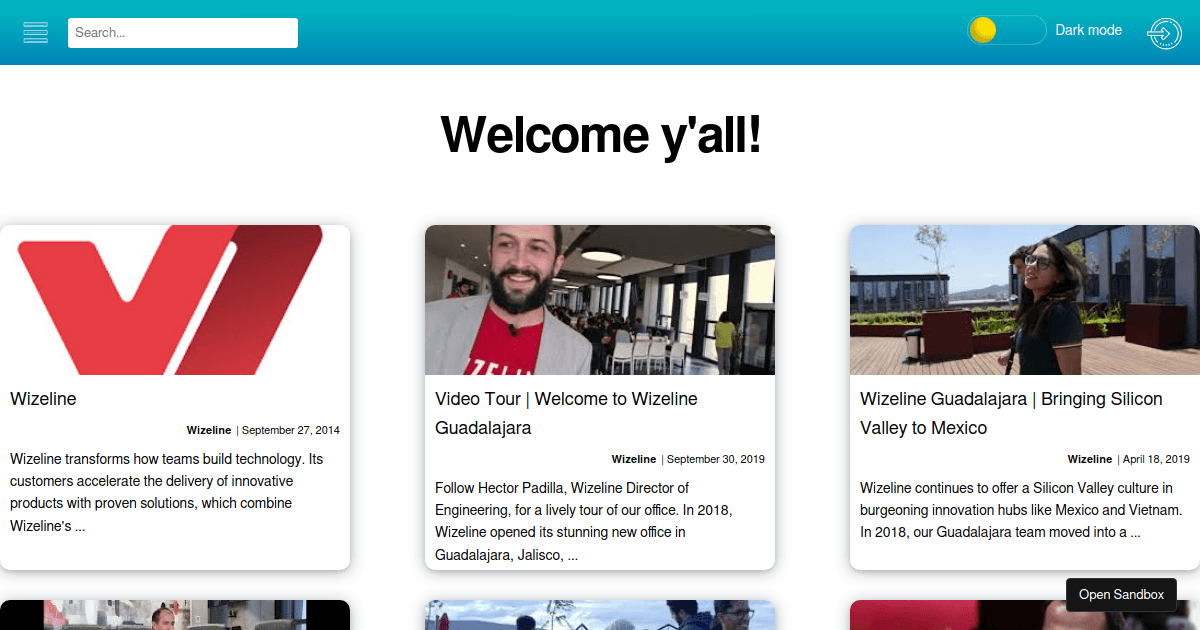The height and width of the screenshot is (630, 1200).
Task: Click the "September 30, 2019" date text
Action: click(716, 460)
